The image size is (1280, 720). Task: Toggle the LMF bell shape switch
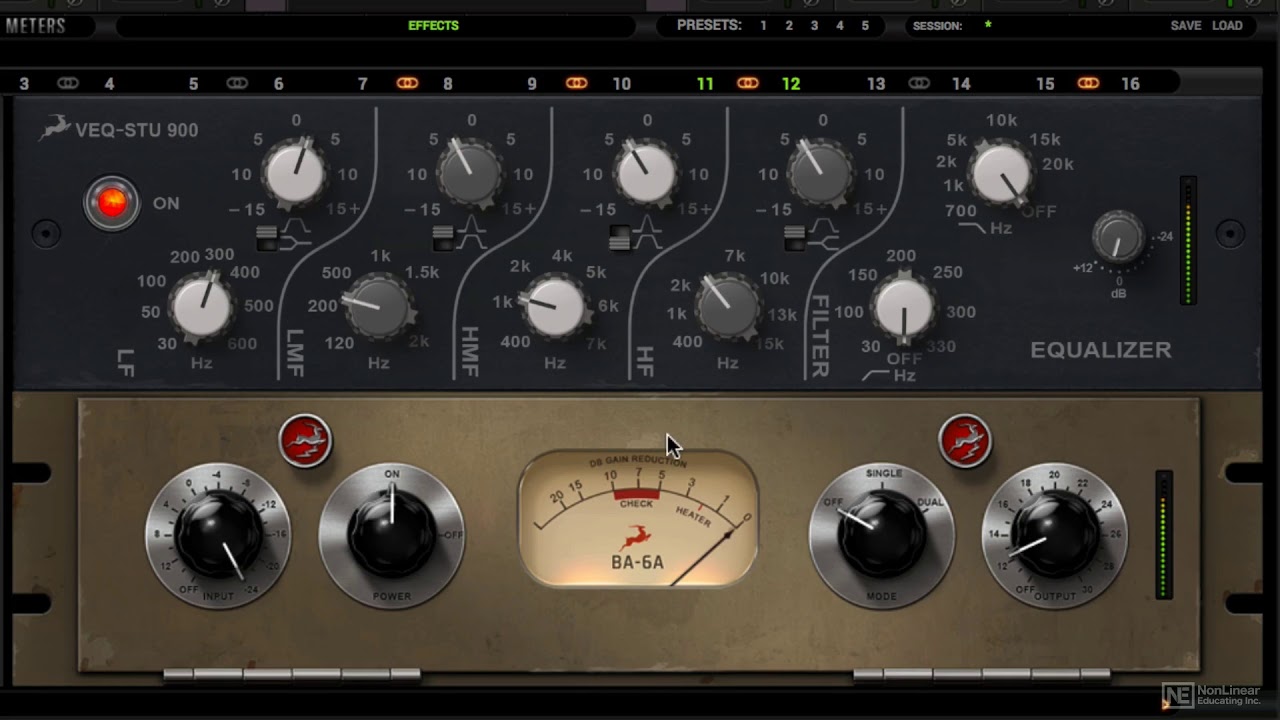tap(444, 238)
